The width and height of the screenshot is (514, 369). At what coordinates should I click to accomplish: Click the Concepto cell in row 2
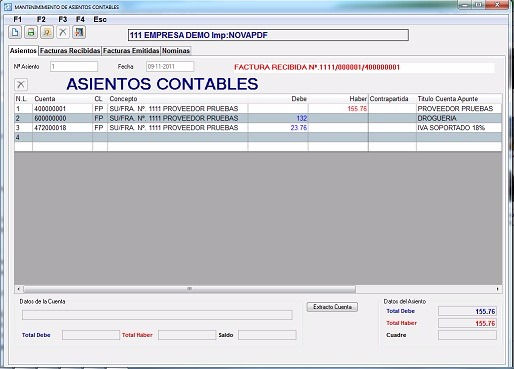(x=178, y=118)
